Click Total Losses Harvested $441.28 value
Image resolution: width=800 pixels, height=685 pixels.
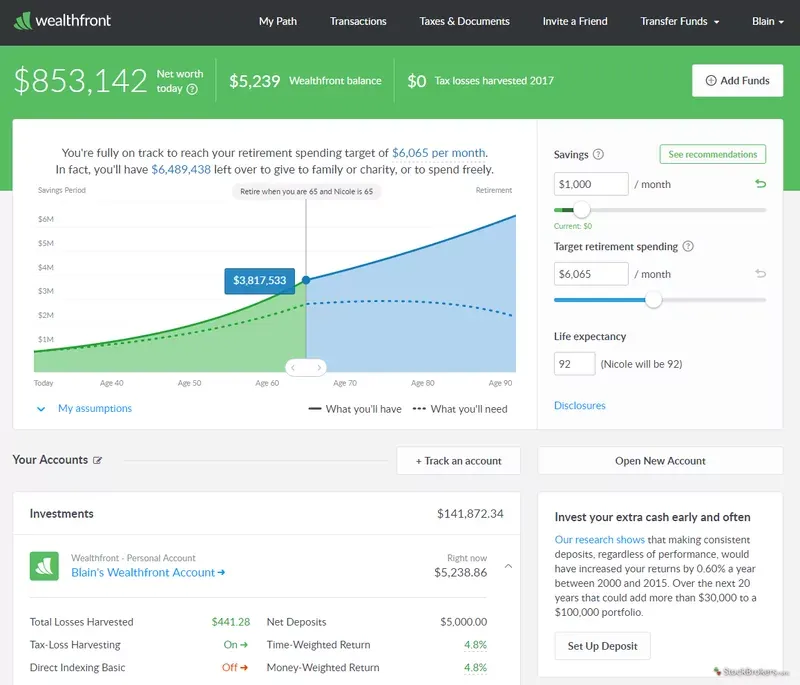tap(231, 622)
